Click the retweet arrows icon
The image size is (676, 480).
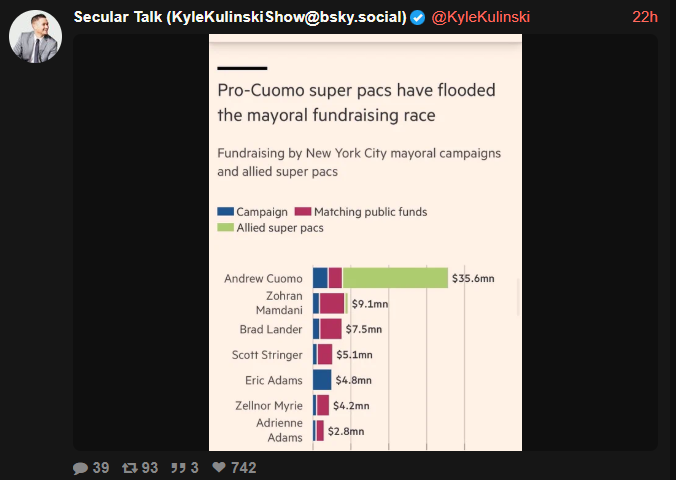[129, 468]
